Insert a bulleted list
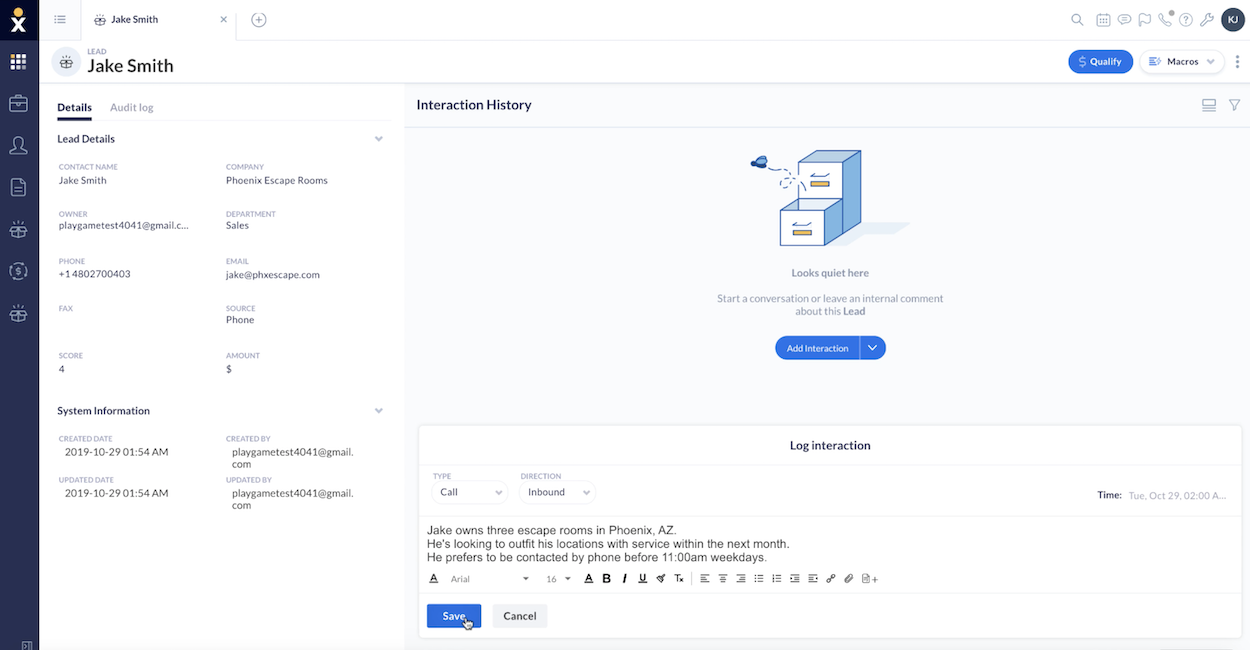1250x650 pixels. 759,579
